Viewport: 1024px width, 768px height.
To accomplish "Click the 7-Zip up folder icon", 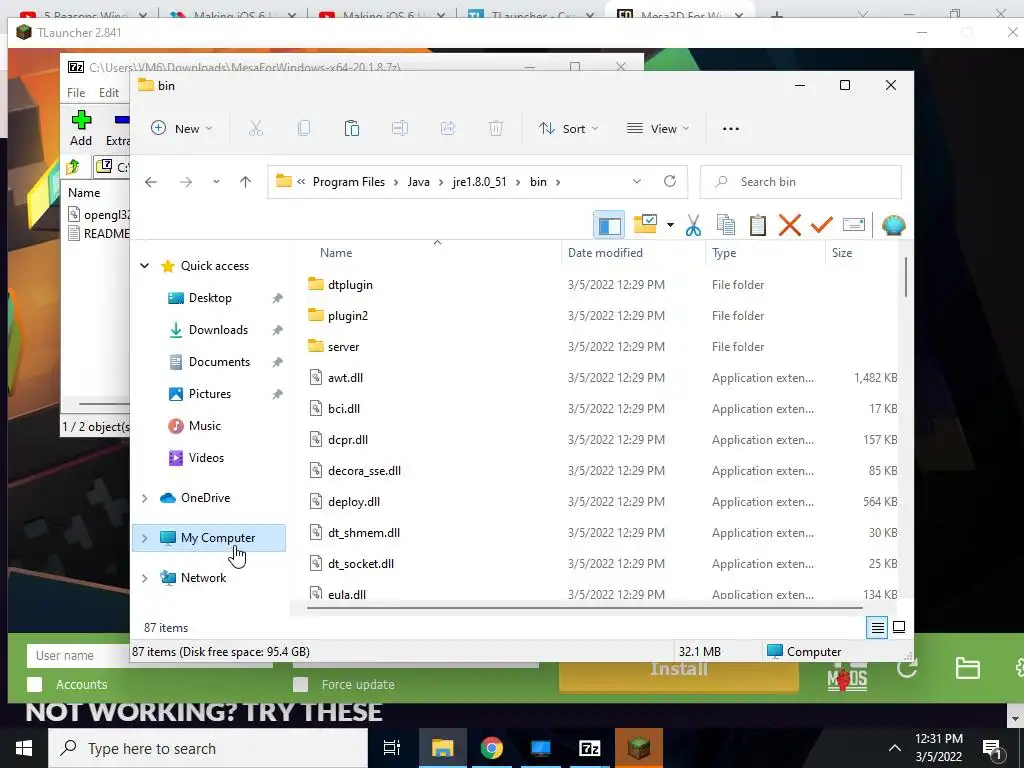I will click(x=72, y=167).
